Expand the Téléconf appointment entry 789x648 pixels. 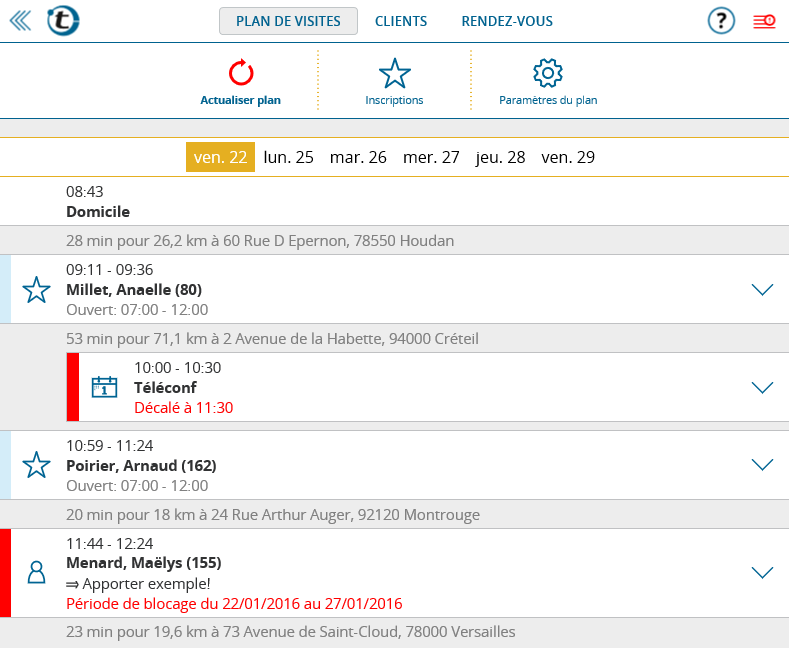coord(762,387)
